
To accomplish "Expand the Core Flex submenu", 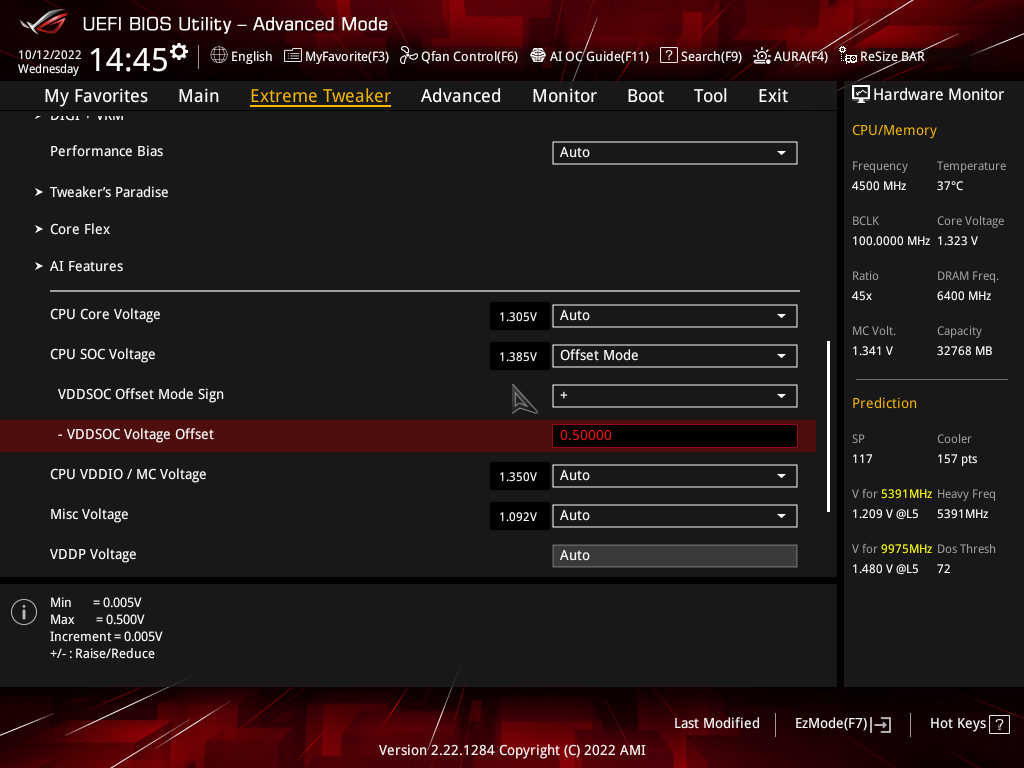I will [x=80, y=229].
